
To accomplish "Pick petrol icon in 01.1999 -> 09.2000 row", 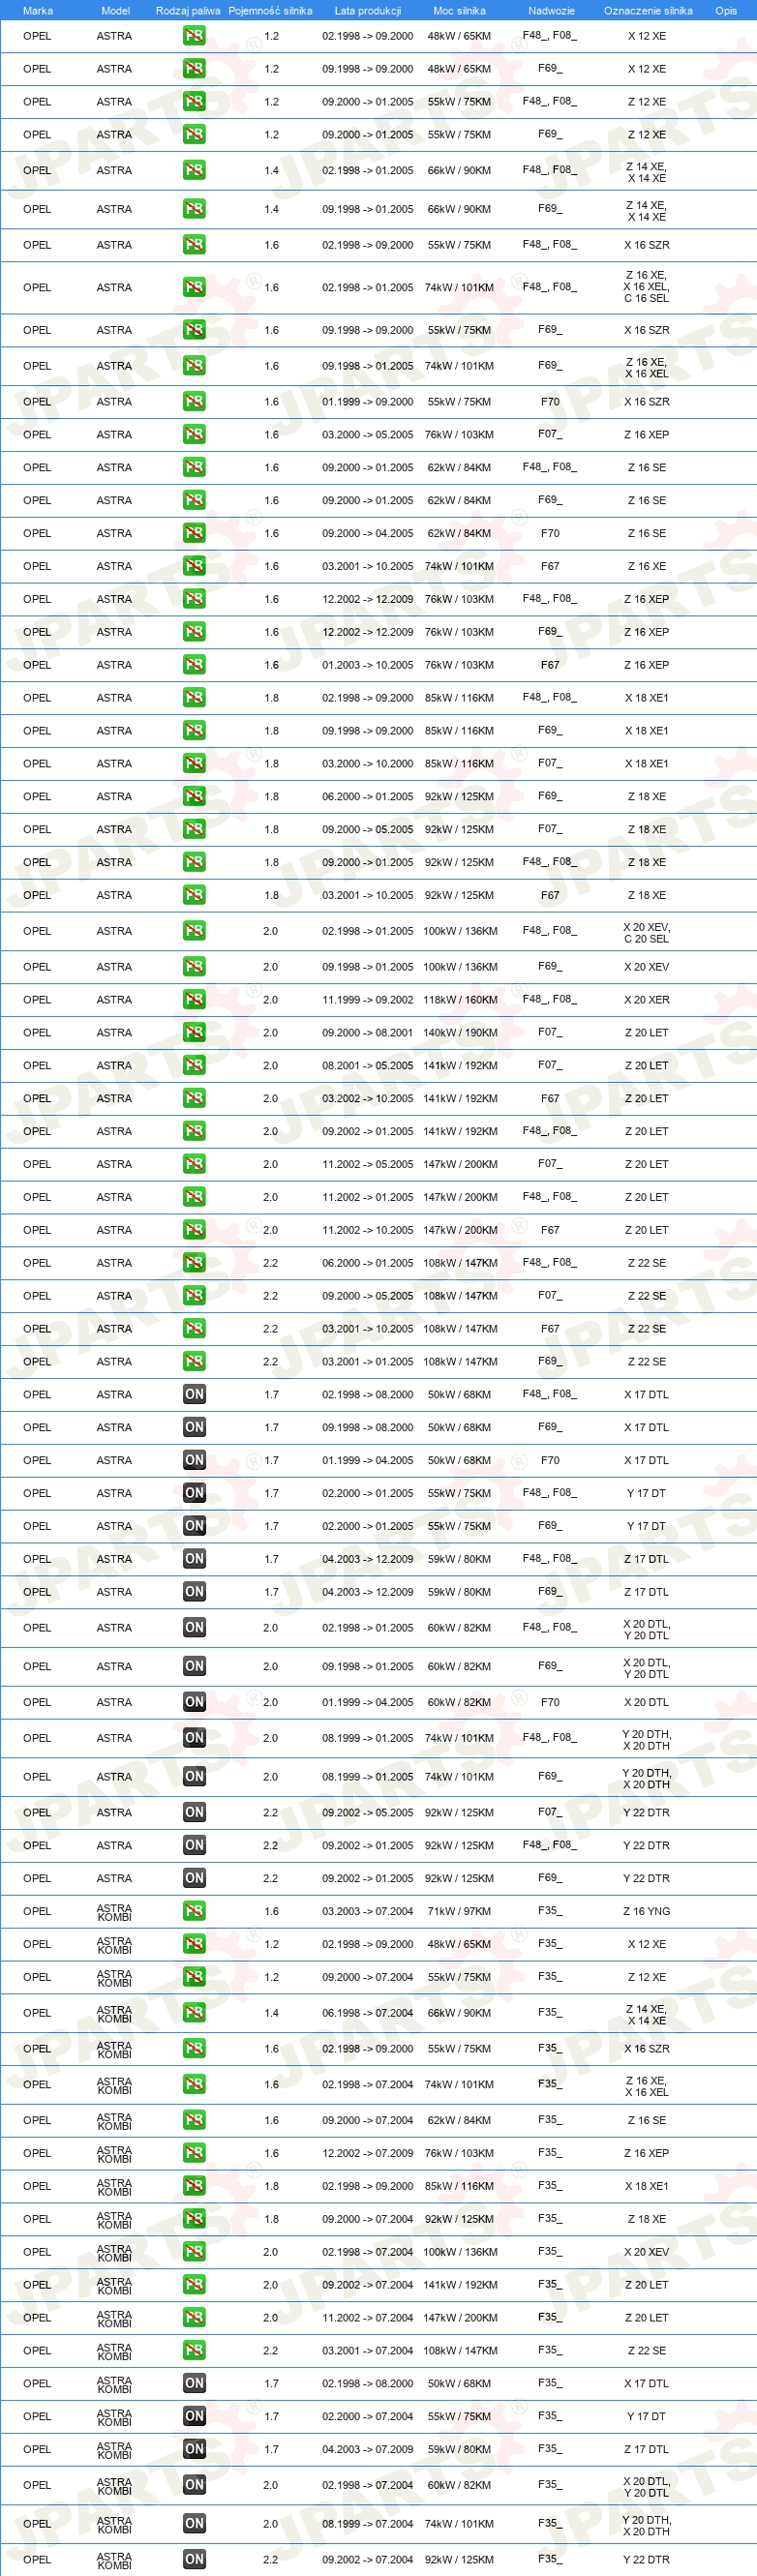I will tap(194, 402).
